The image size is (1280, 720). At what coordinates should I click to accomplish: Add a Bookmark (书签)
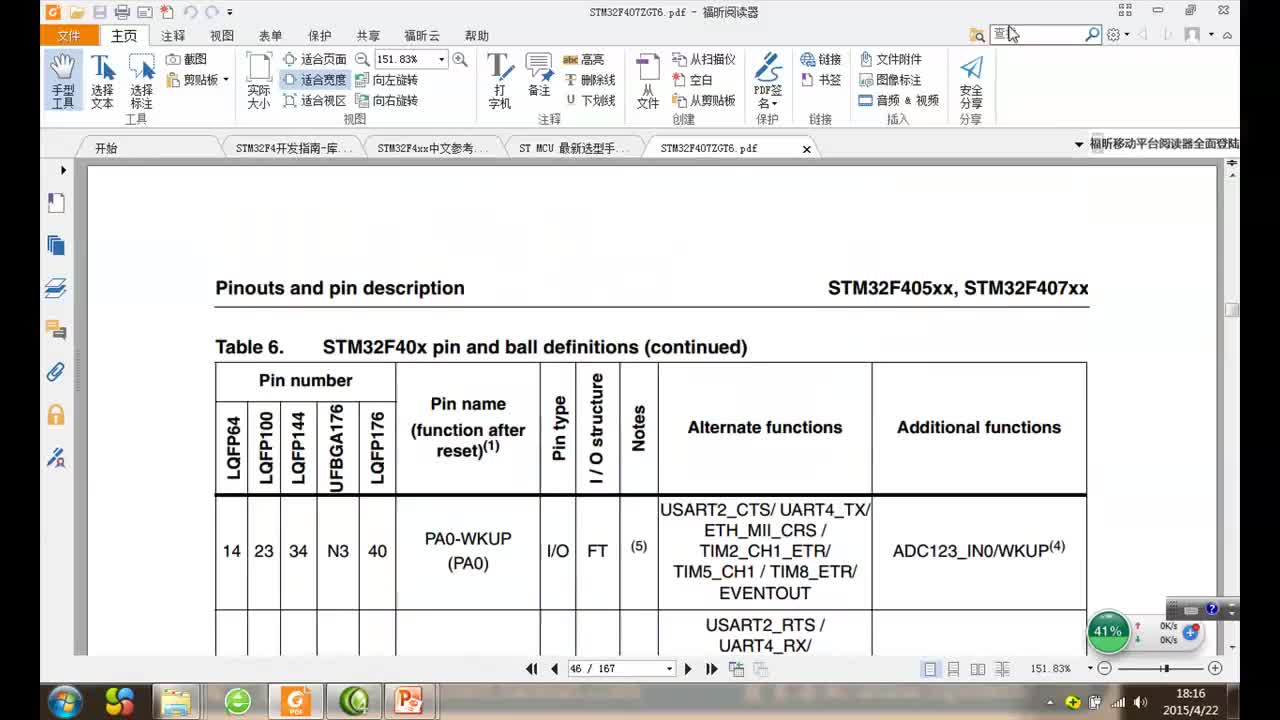tap(821, 80)
